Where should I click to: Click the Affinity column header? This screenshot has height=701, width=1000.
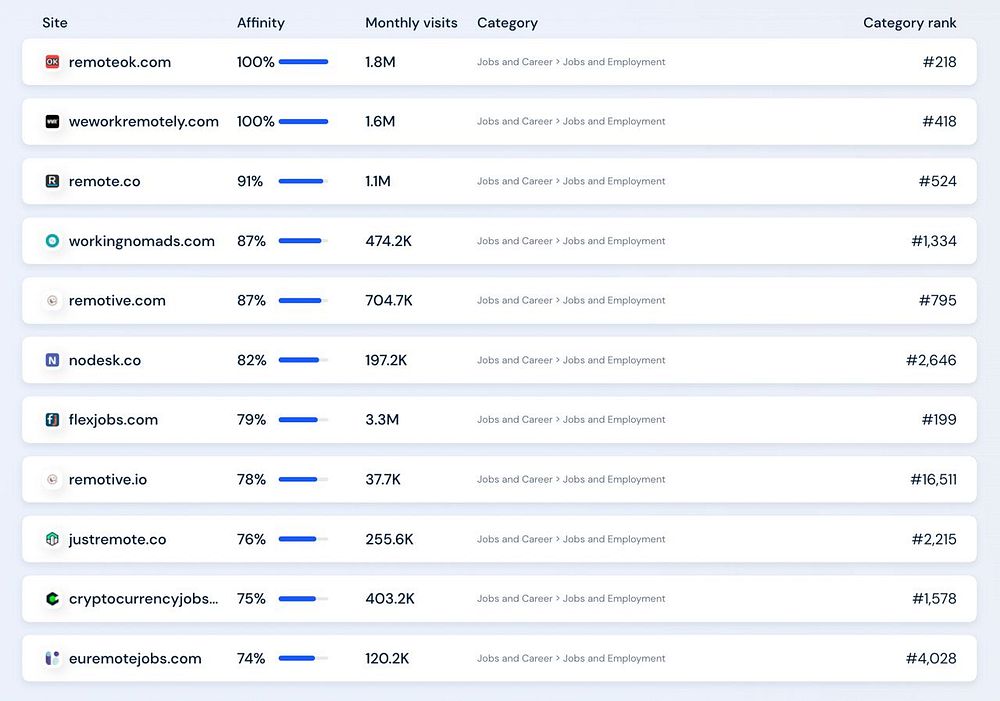[x=261, y=23]
